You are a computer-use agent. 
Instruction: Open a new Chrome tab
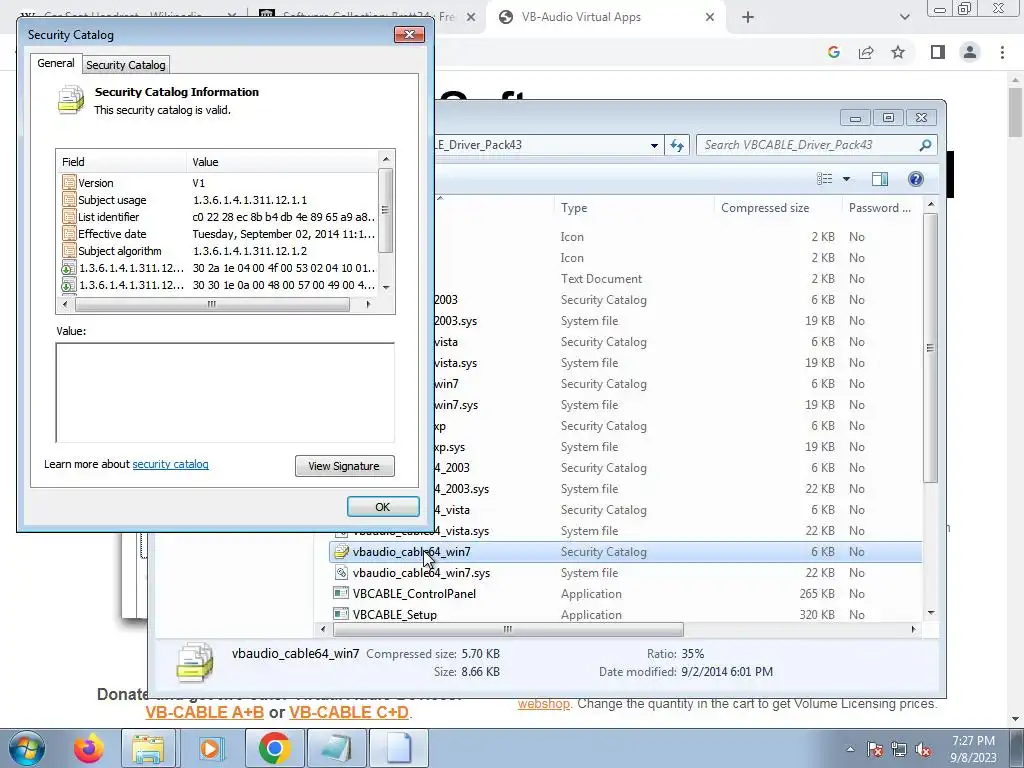(748, 17)
